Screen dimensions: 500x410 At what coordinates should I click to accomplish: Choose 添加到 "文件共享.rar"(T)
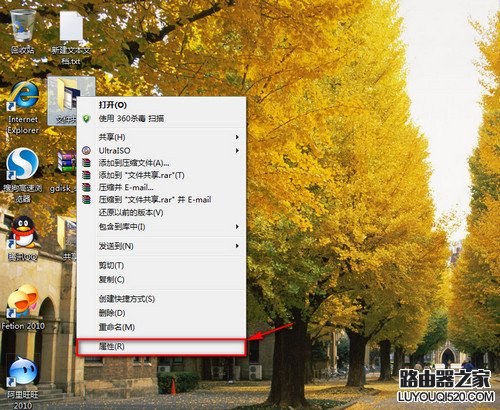coord(162,175)
